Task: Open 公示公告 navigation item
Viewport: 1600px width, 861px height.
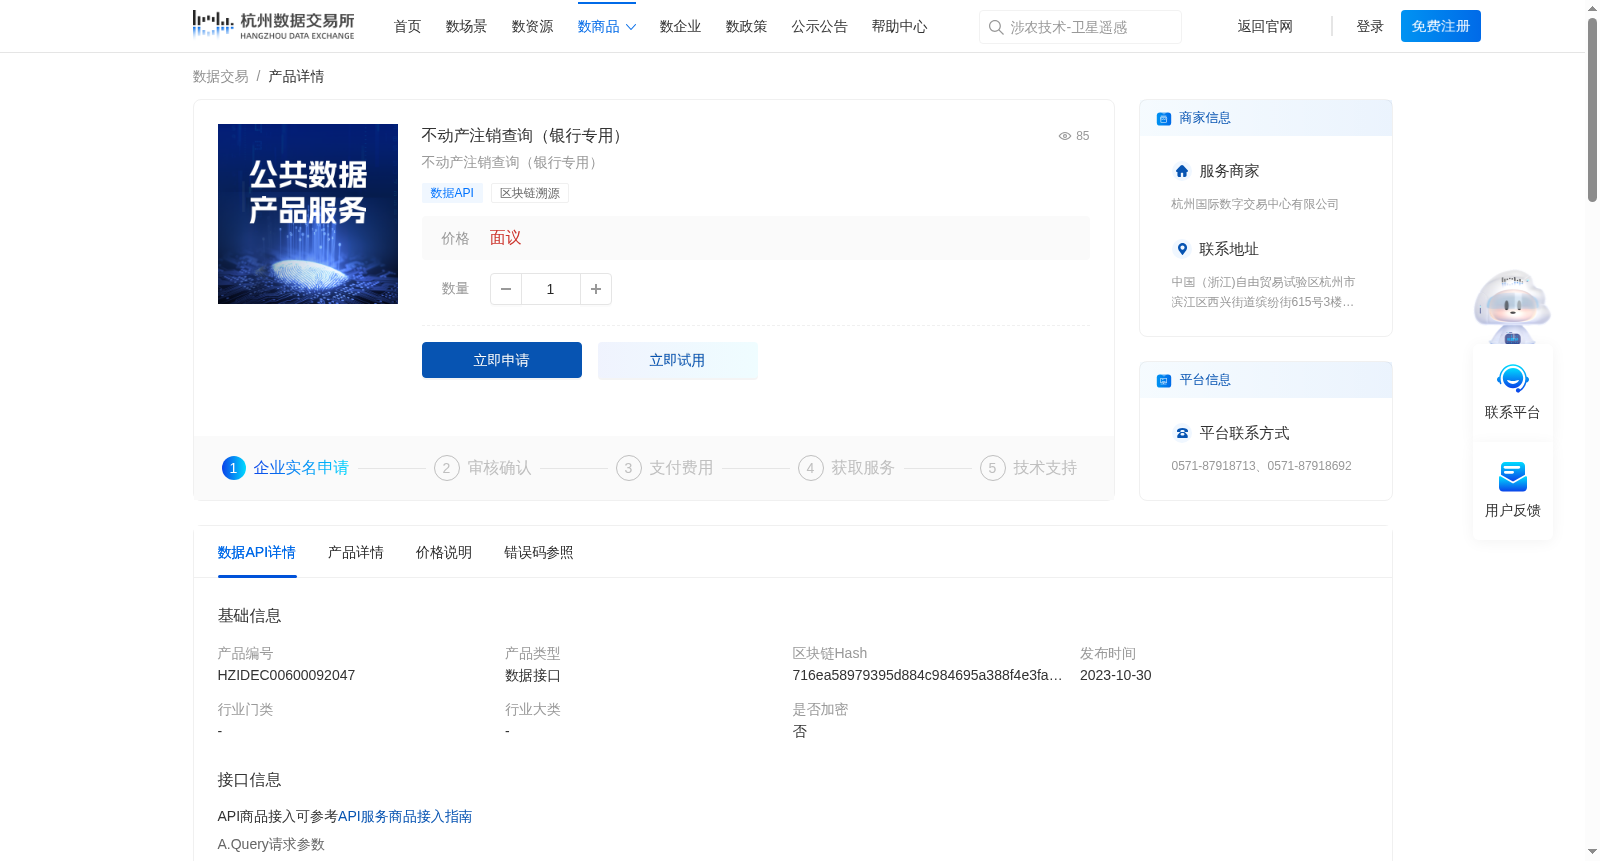Action: click(820, 27)
